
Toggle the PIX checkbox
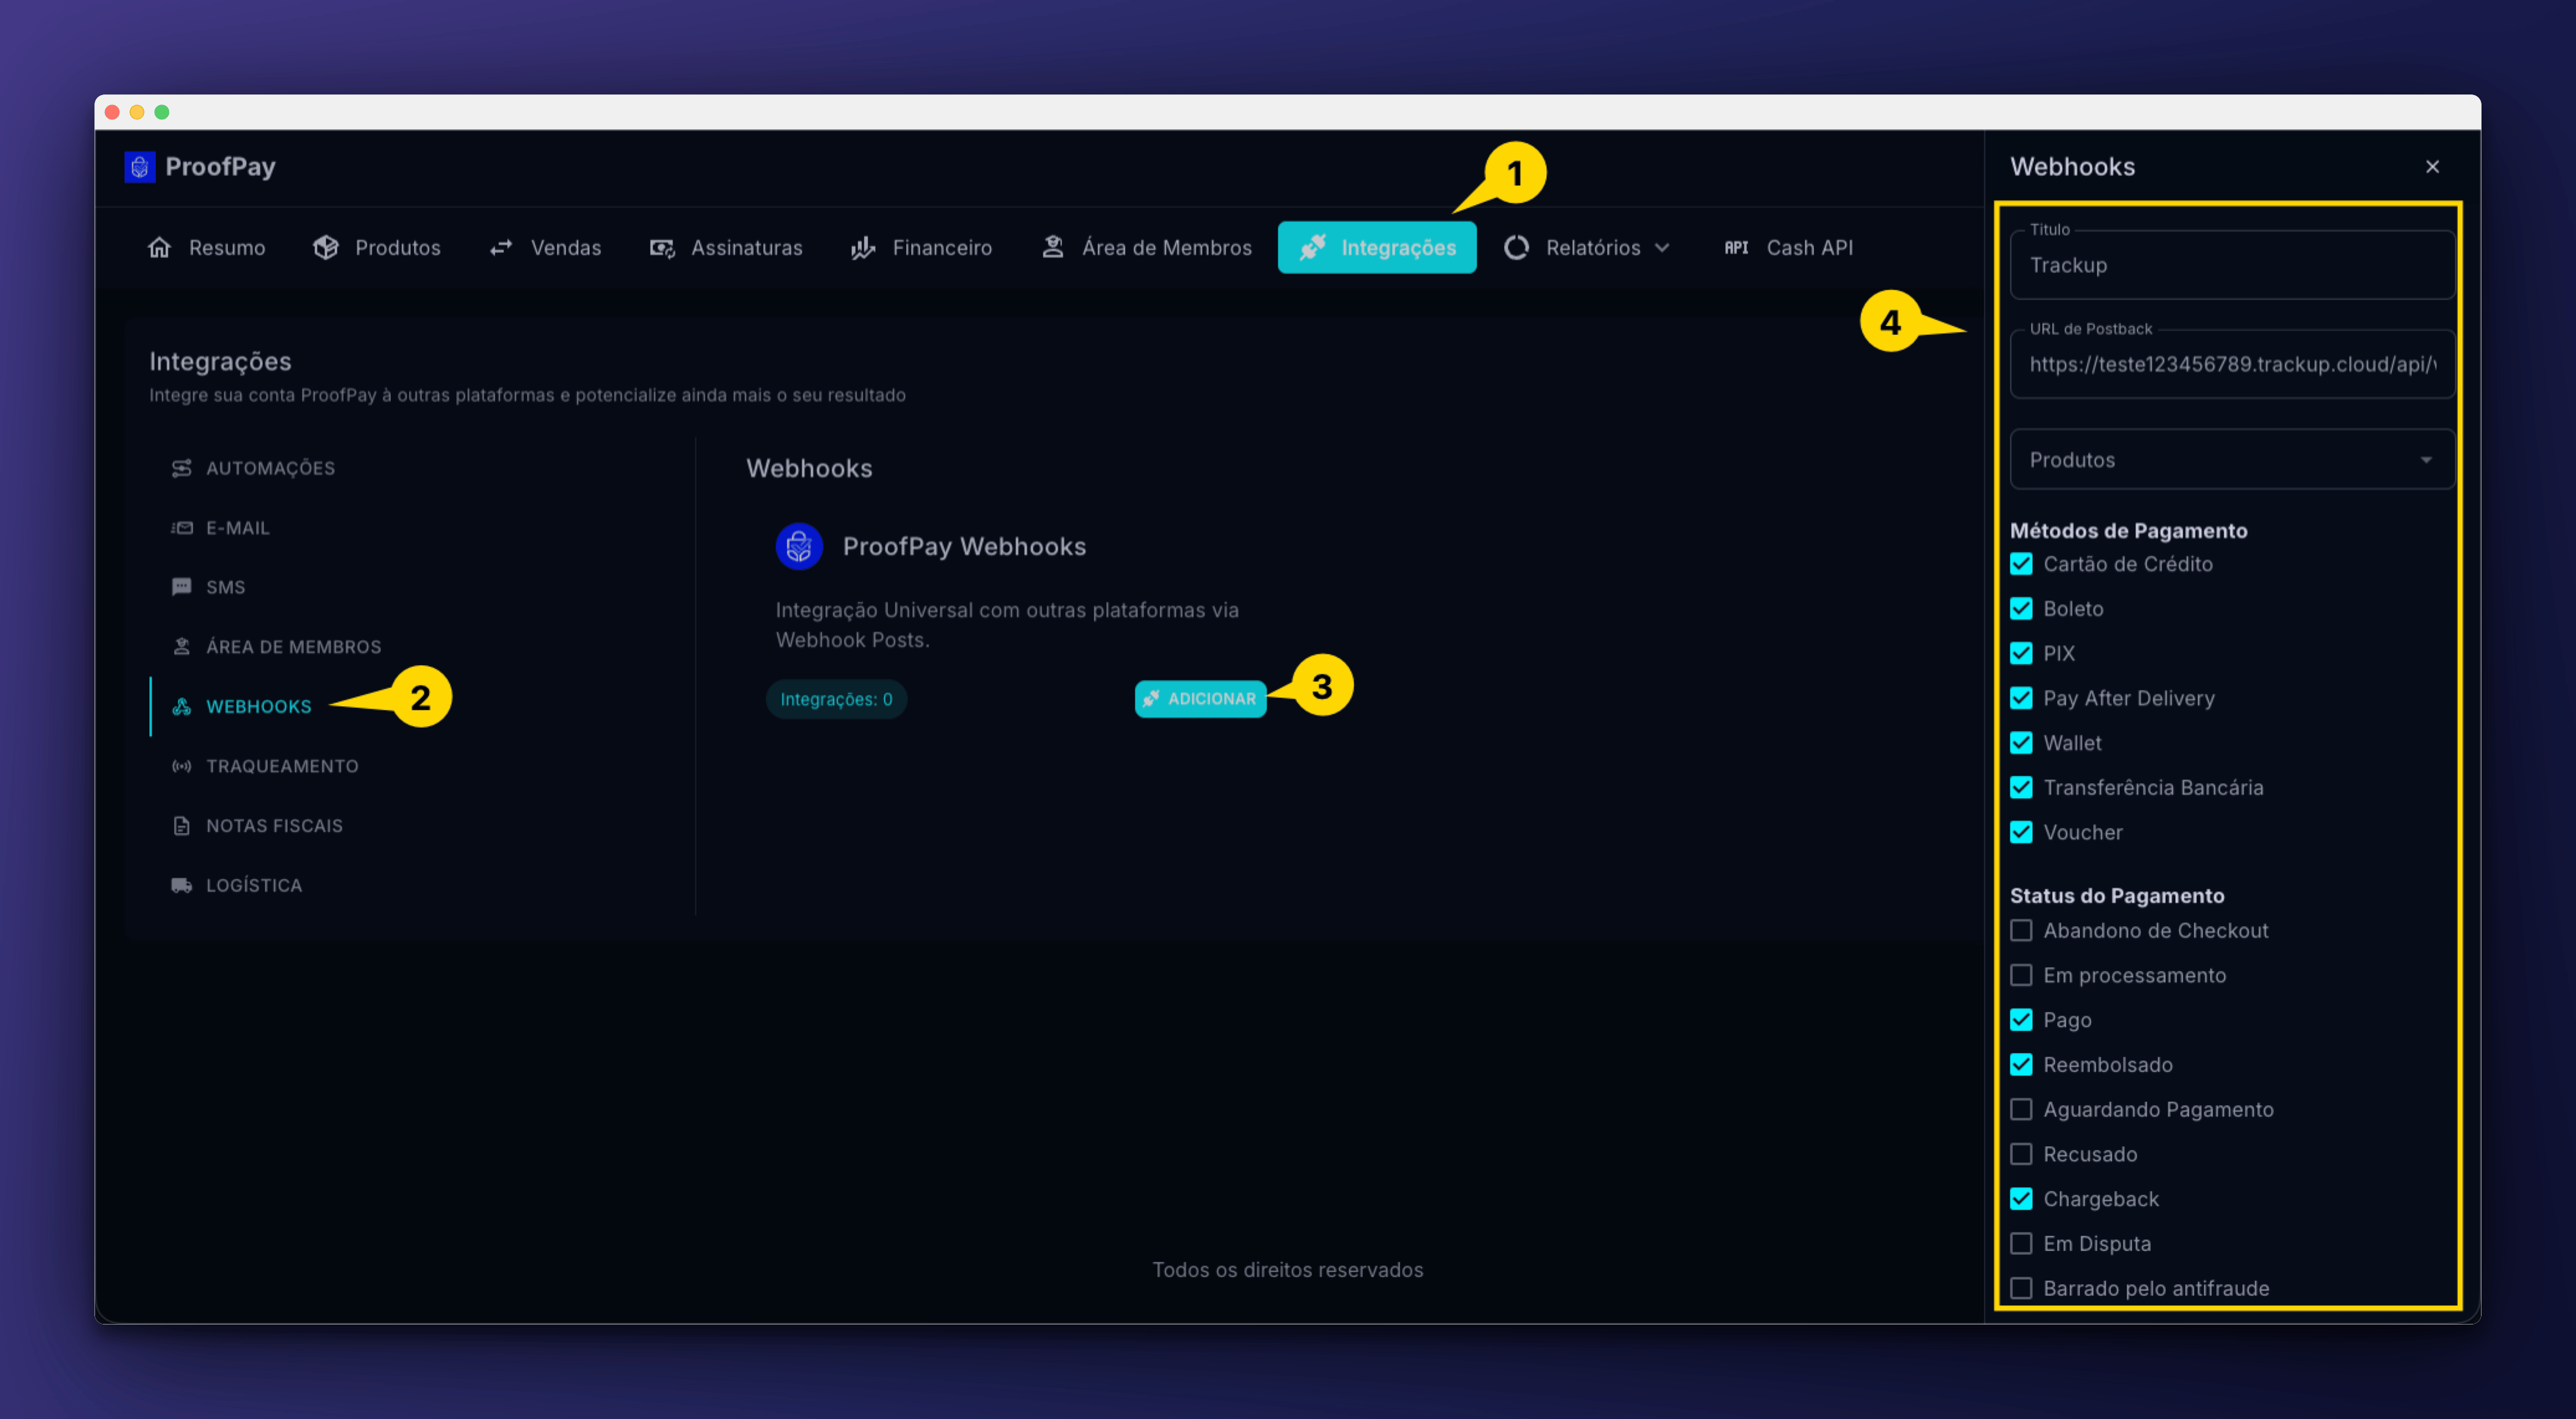2021,653
